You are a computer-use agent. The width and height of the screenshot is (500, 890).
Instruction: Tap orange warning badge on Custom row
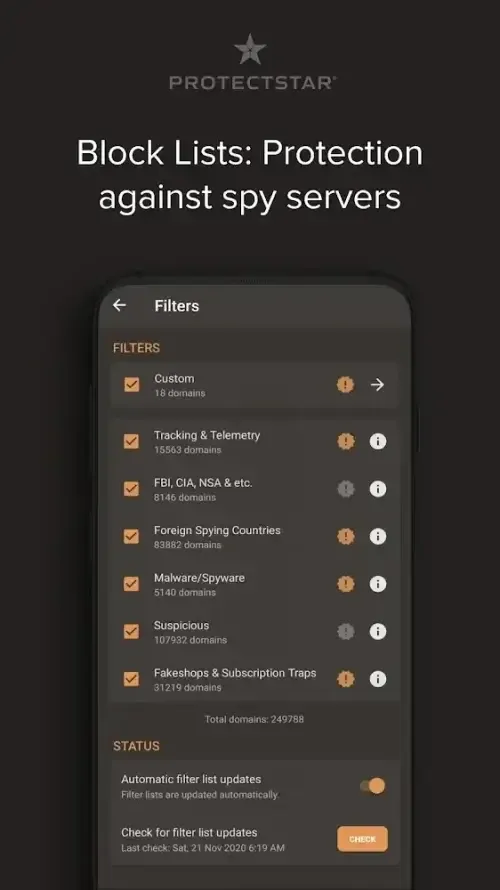pyautogui.click(x=345, y=385)
